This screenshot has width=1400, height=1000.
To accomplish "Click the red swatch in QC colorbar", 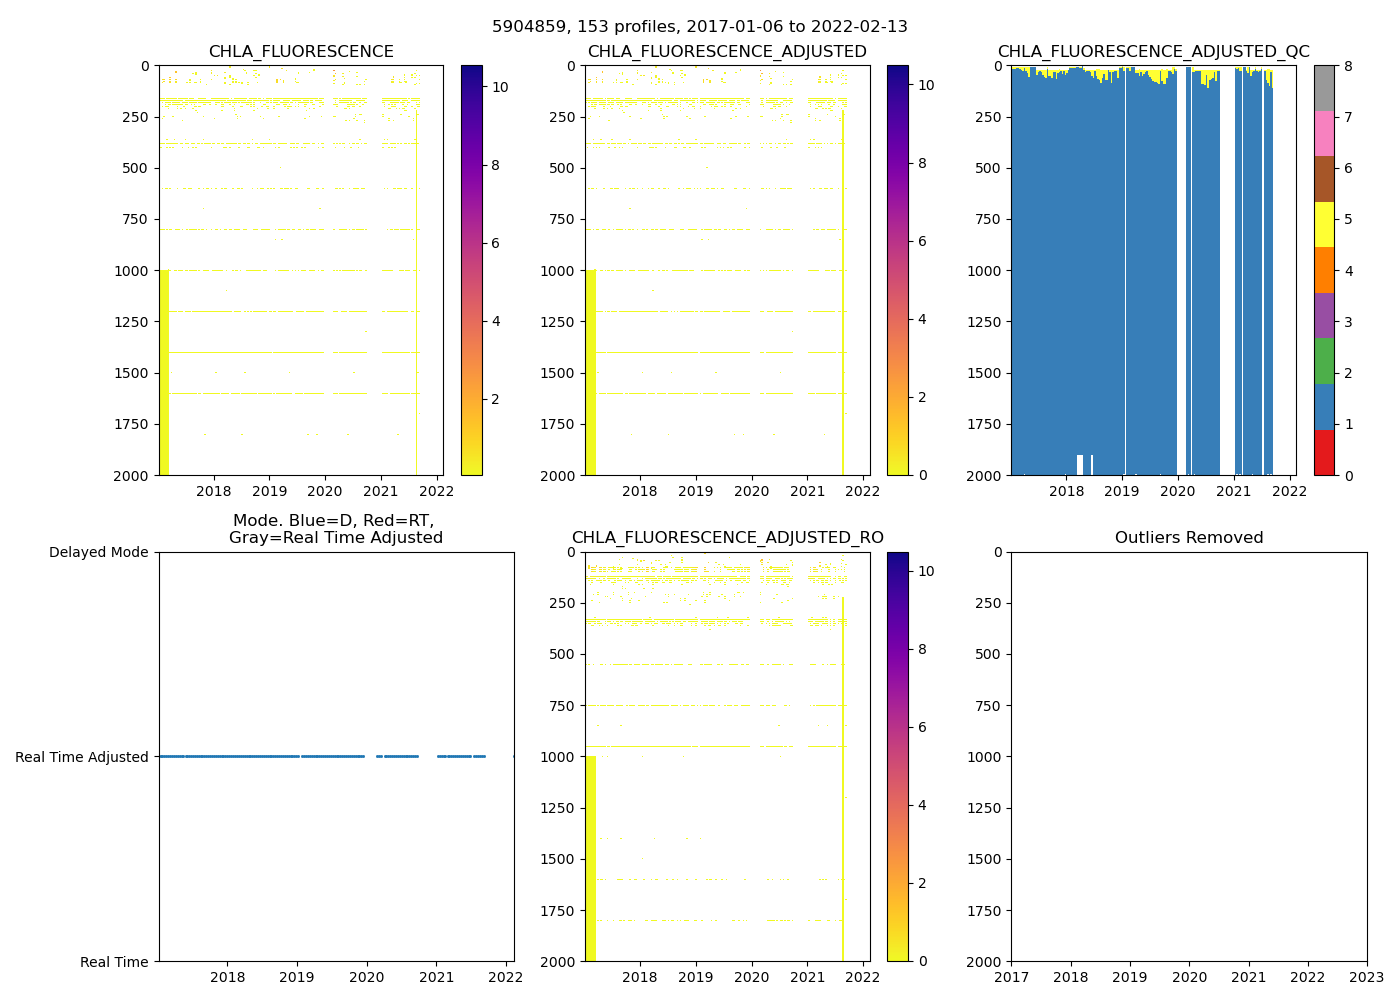I will click(x=1324, y=452).
